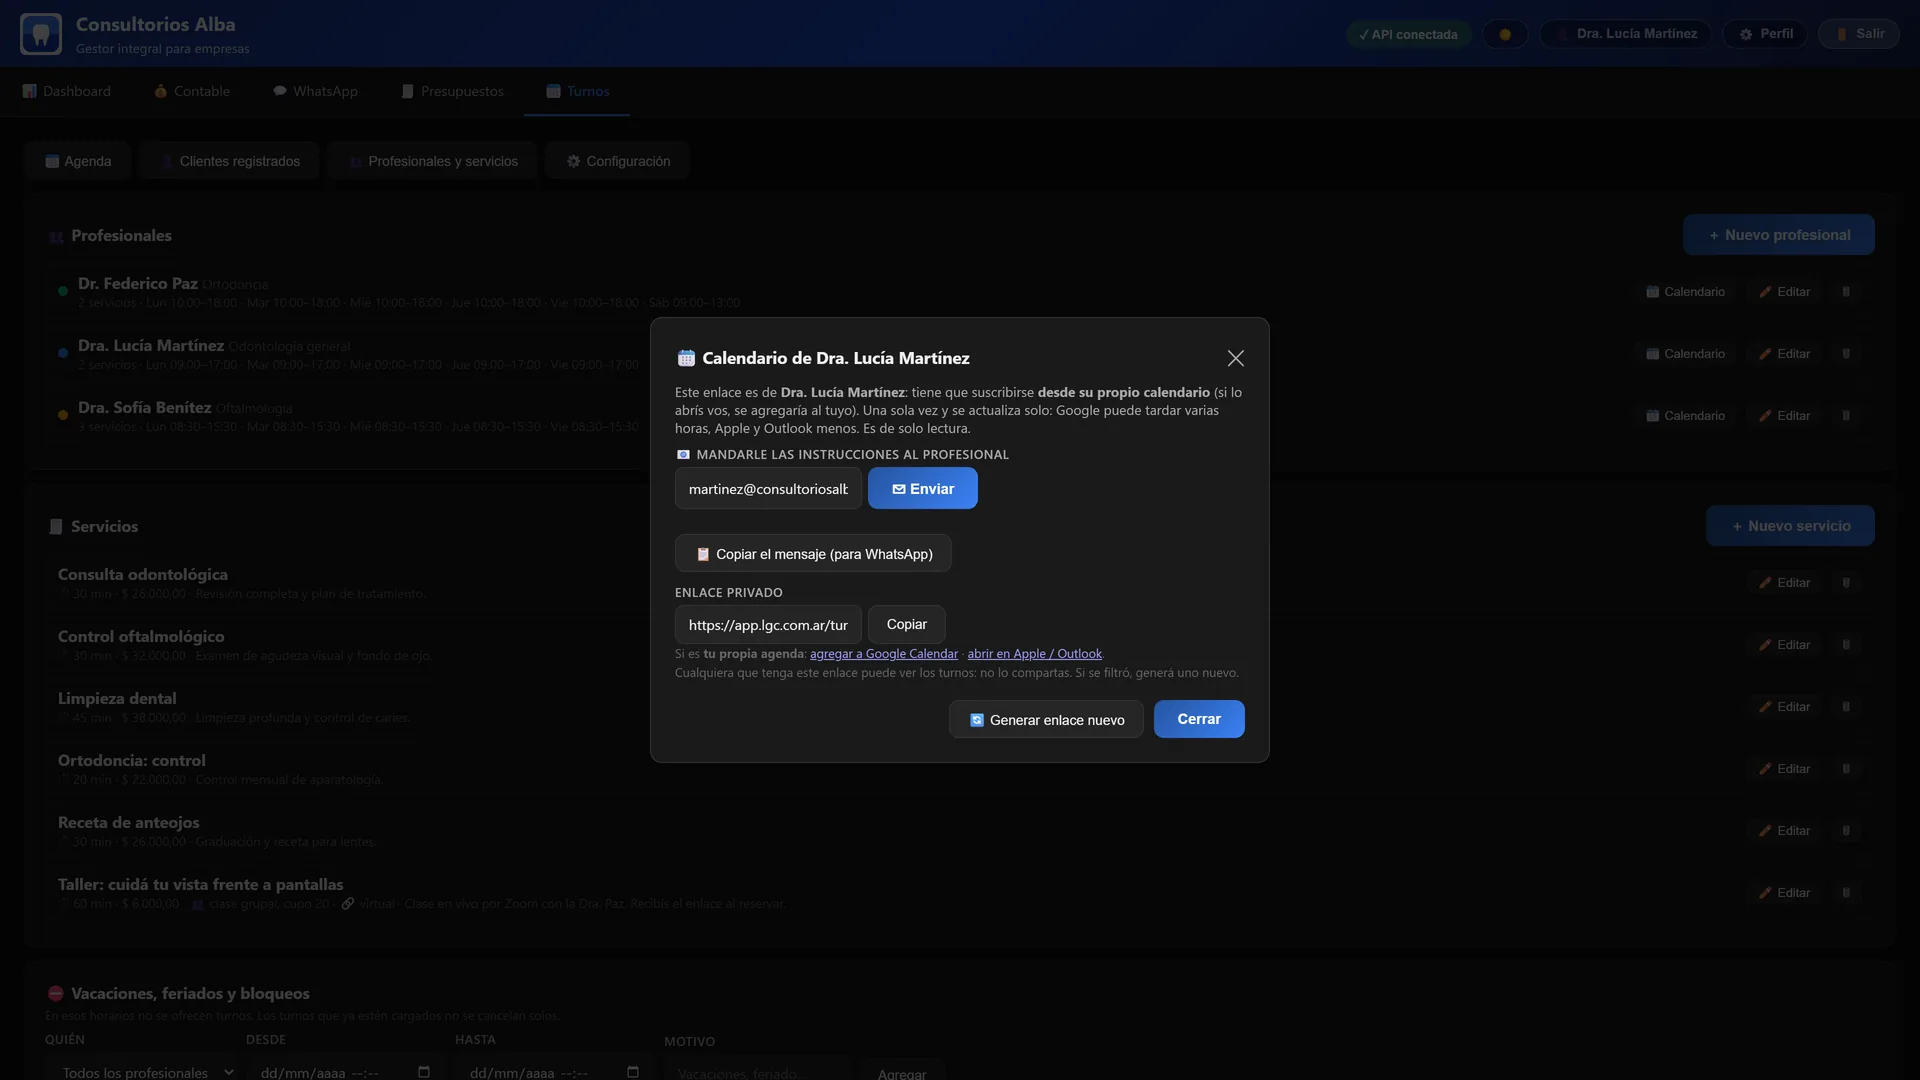The width and height of the screenshot is (1920, 1080).
Task: Copy the private link with Copiar
Action: (906, 624)
